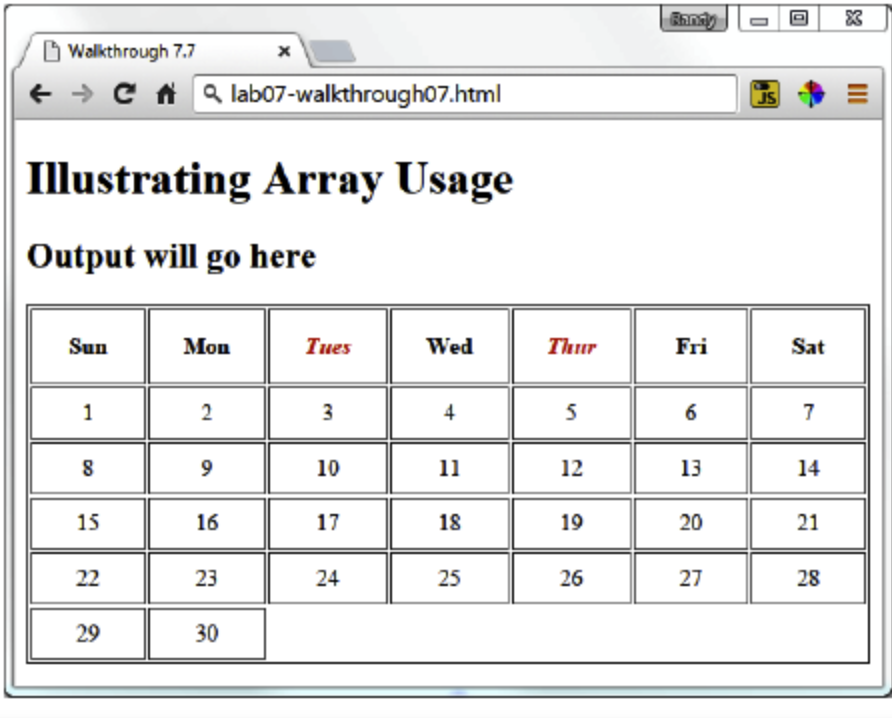Image resolution: width=892 pixels, height=718 pixels.
Task: Reload the page with the refresh icon
Action: 125,94
